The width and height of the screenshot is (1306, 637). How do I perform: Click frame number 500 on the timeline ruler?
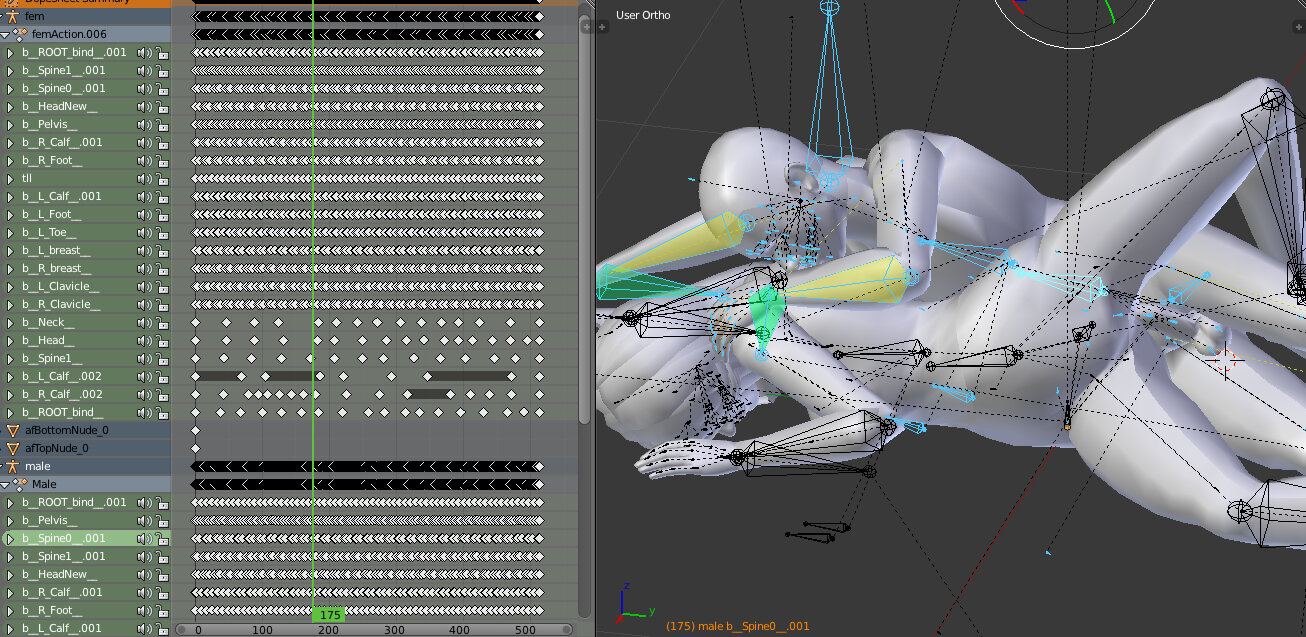click(524, 630)
